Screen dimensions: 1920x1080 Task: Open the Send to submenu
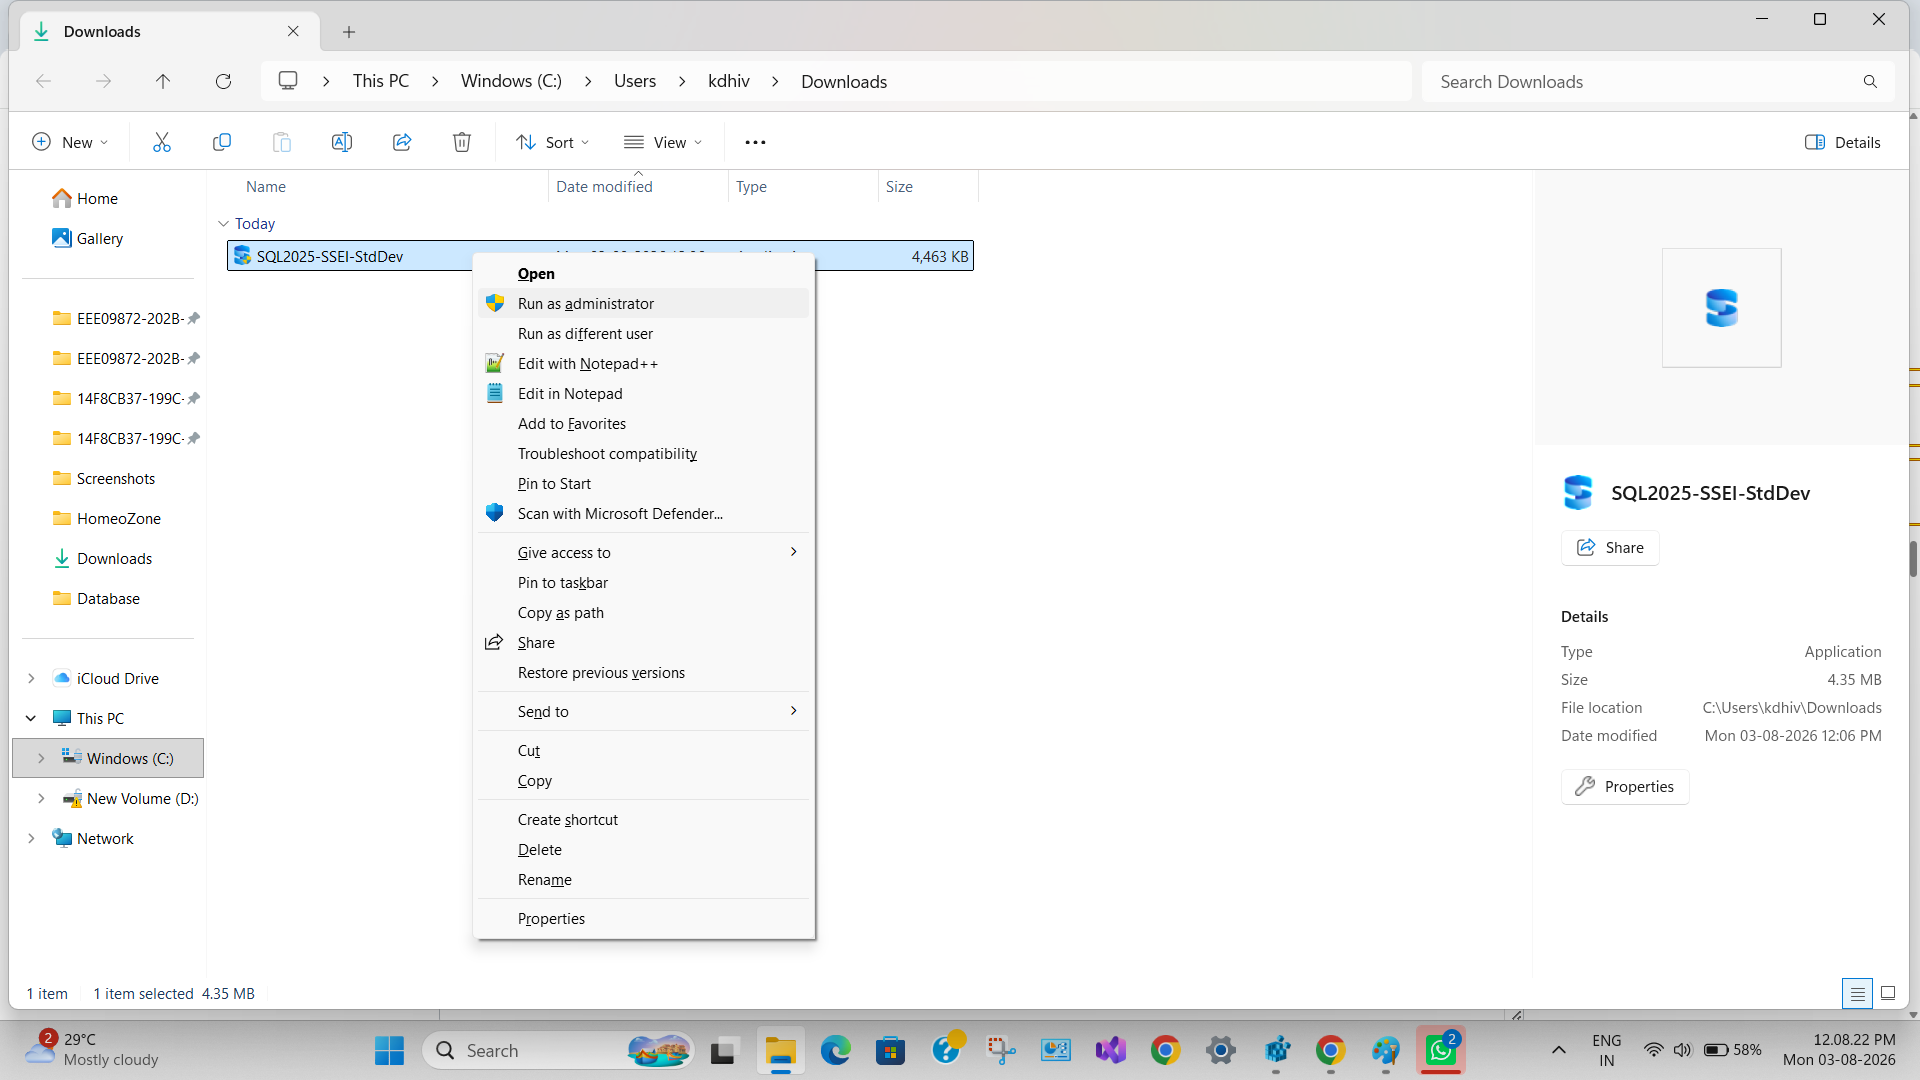pyautogui.click(x=644, y=711)
